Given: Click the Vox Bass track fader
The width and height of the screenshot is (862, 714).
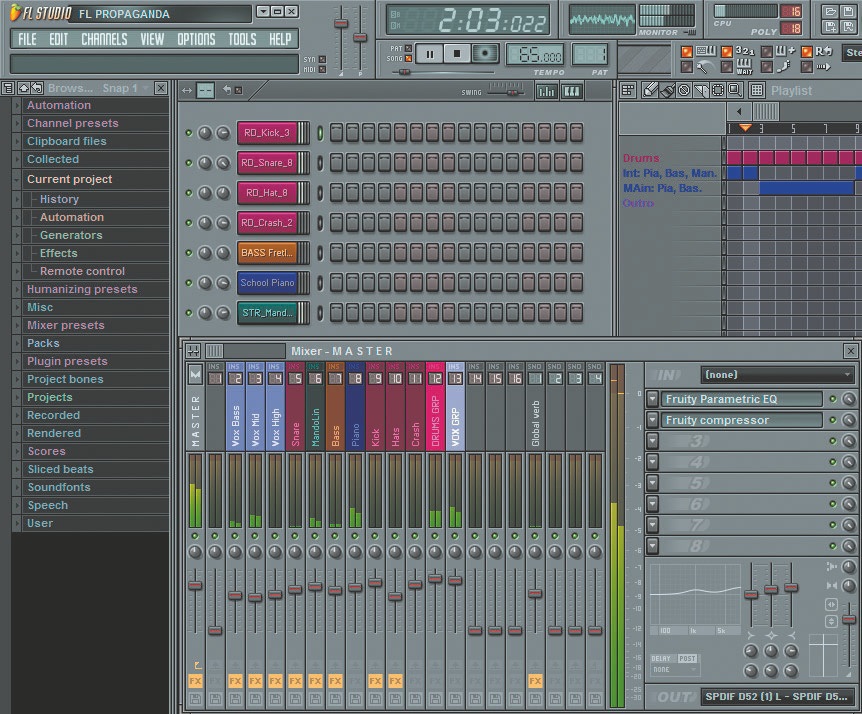Looking at the screenshot, I should click(x=235, y=595).
